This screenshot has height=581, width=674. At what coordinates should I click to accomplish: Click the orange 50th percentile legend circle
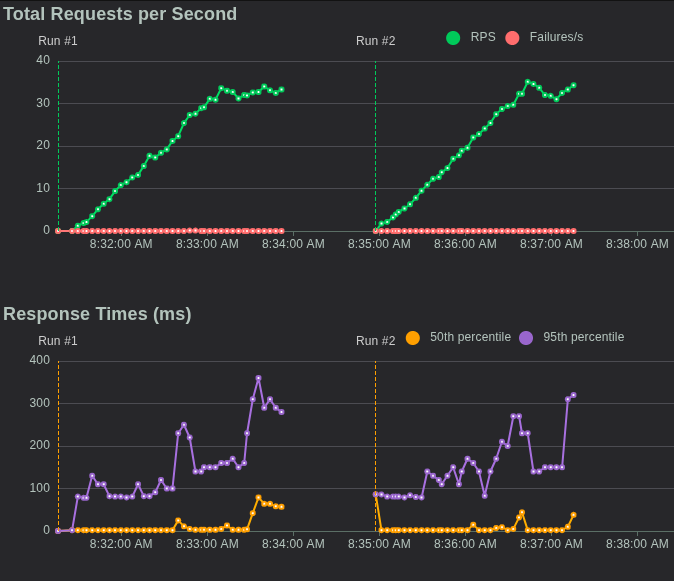pyautogui.click(x=413, y=338)
